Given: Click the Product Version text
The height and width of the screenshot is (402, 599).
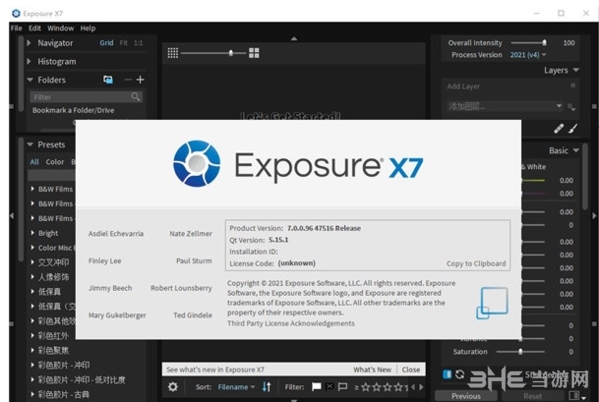Looking at the screenshot, I should pyautogui.click(x=295, y=228).
